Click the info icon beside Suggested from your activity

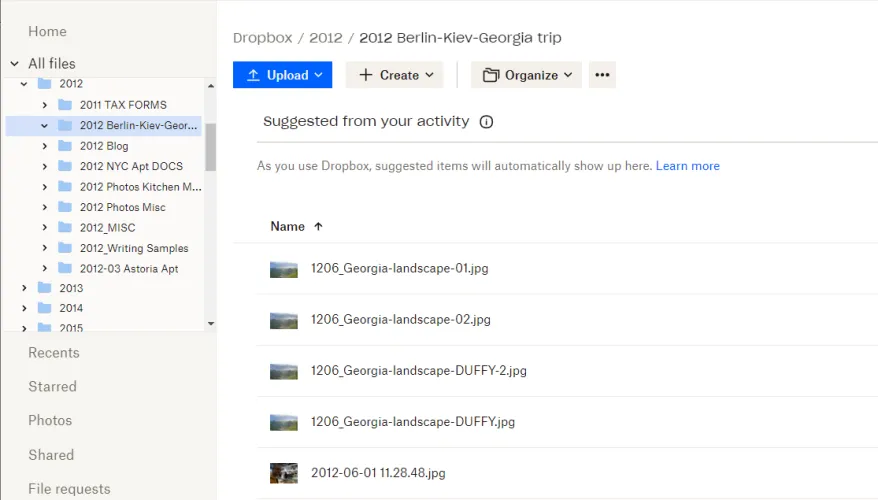coord(486,122)
